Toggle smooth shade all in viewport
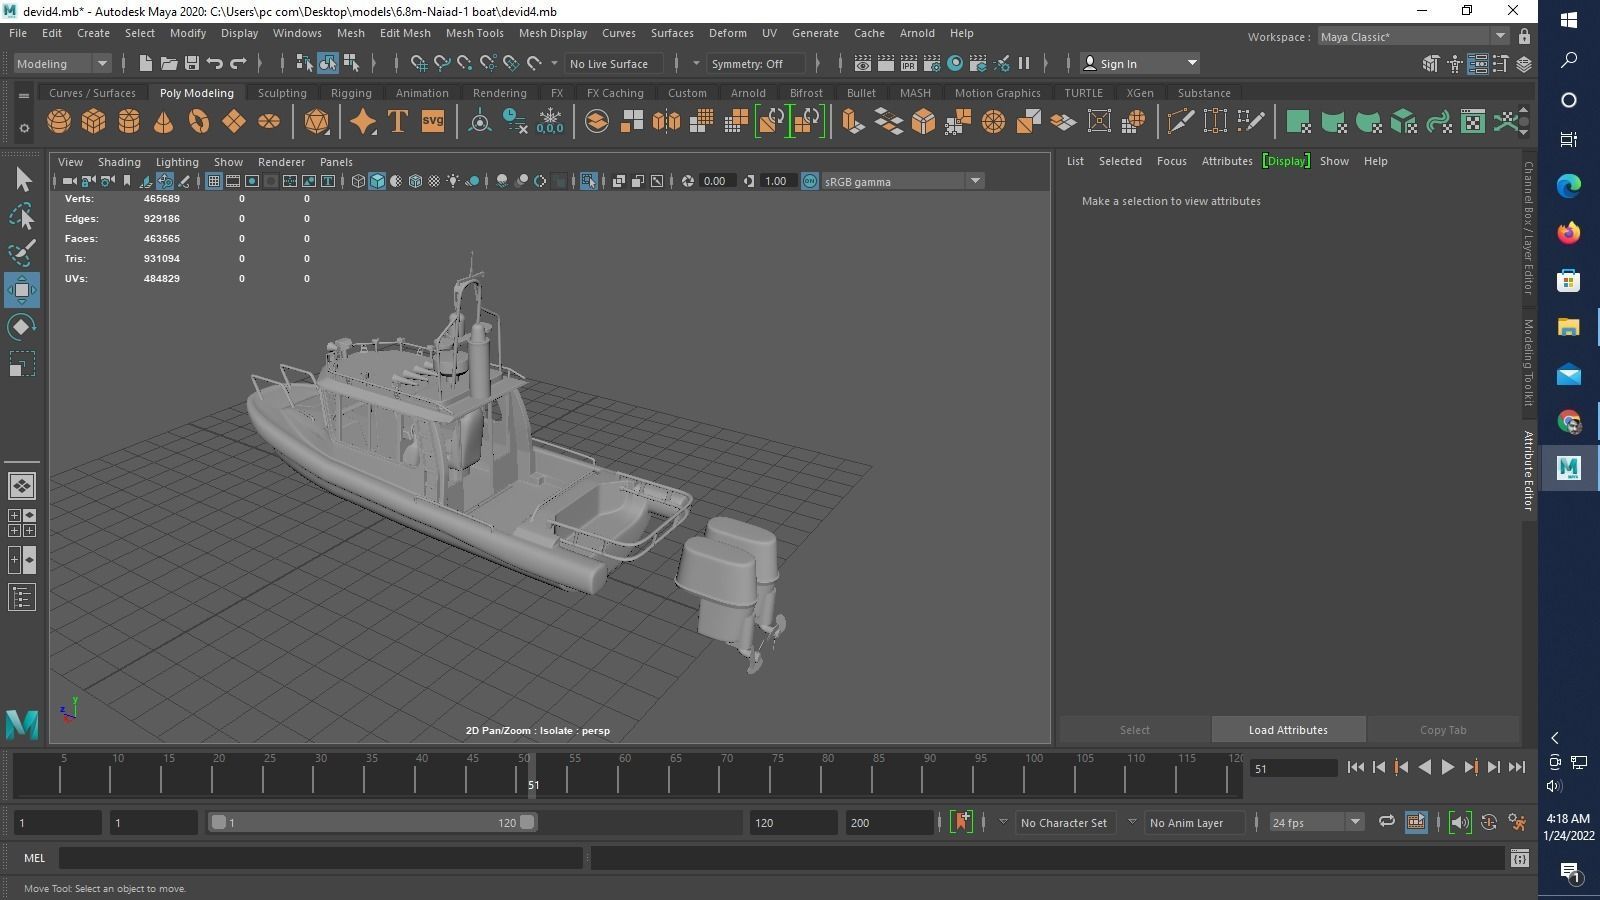 377,181
